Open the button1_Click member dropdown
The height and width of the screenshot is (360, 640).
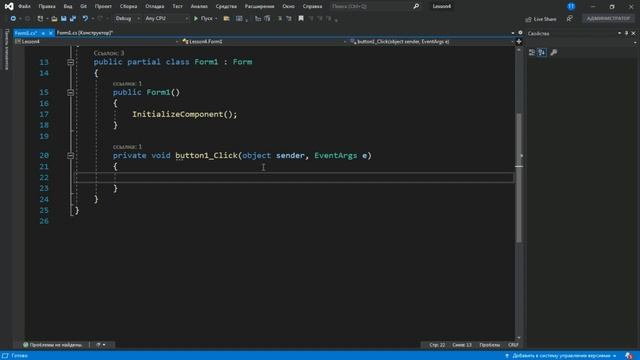tap(432, 42)
